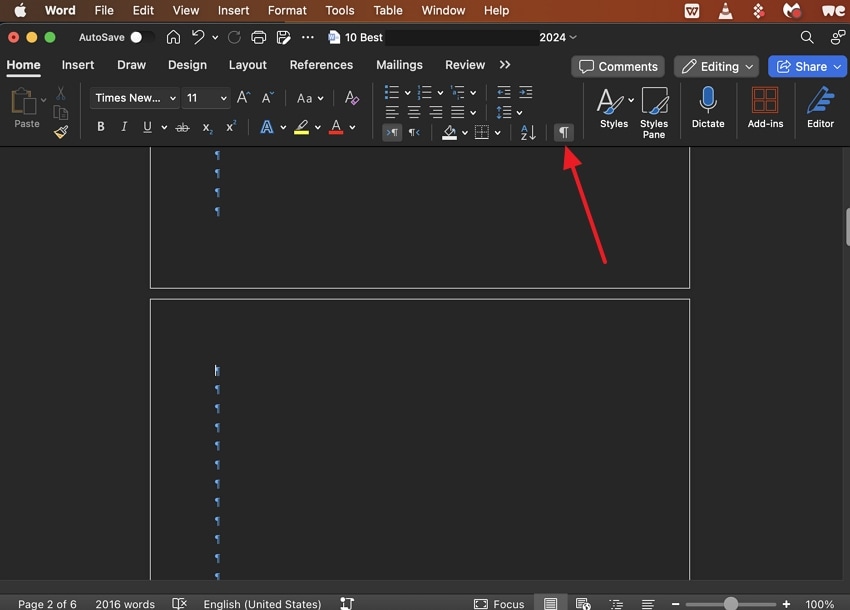Cut selection with scissors icon
Viewport: 850px width, 610px height.
point(61,93)
